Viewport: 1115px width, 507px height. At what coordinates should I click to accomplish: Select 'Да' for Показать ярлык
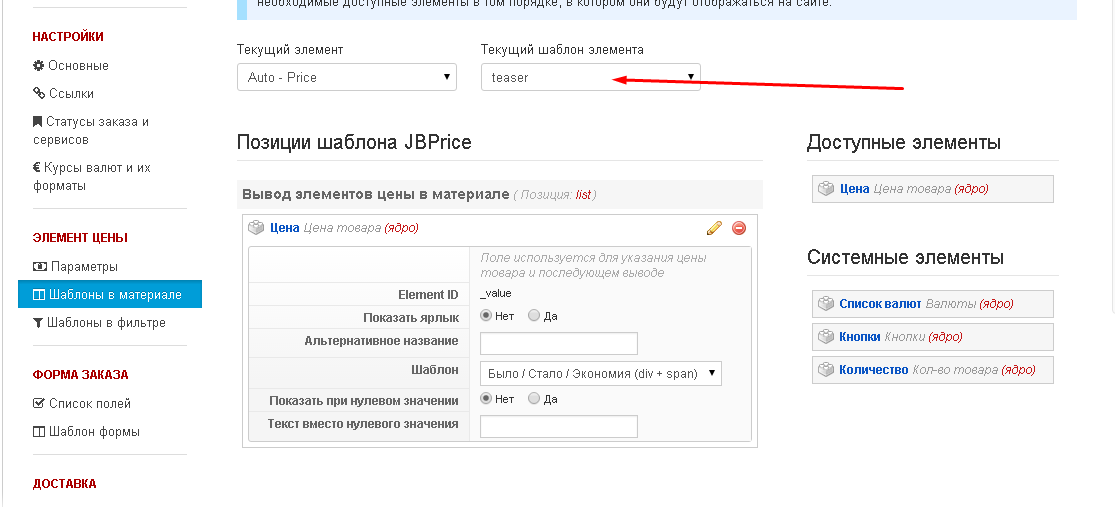click(x=534, y=316)
